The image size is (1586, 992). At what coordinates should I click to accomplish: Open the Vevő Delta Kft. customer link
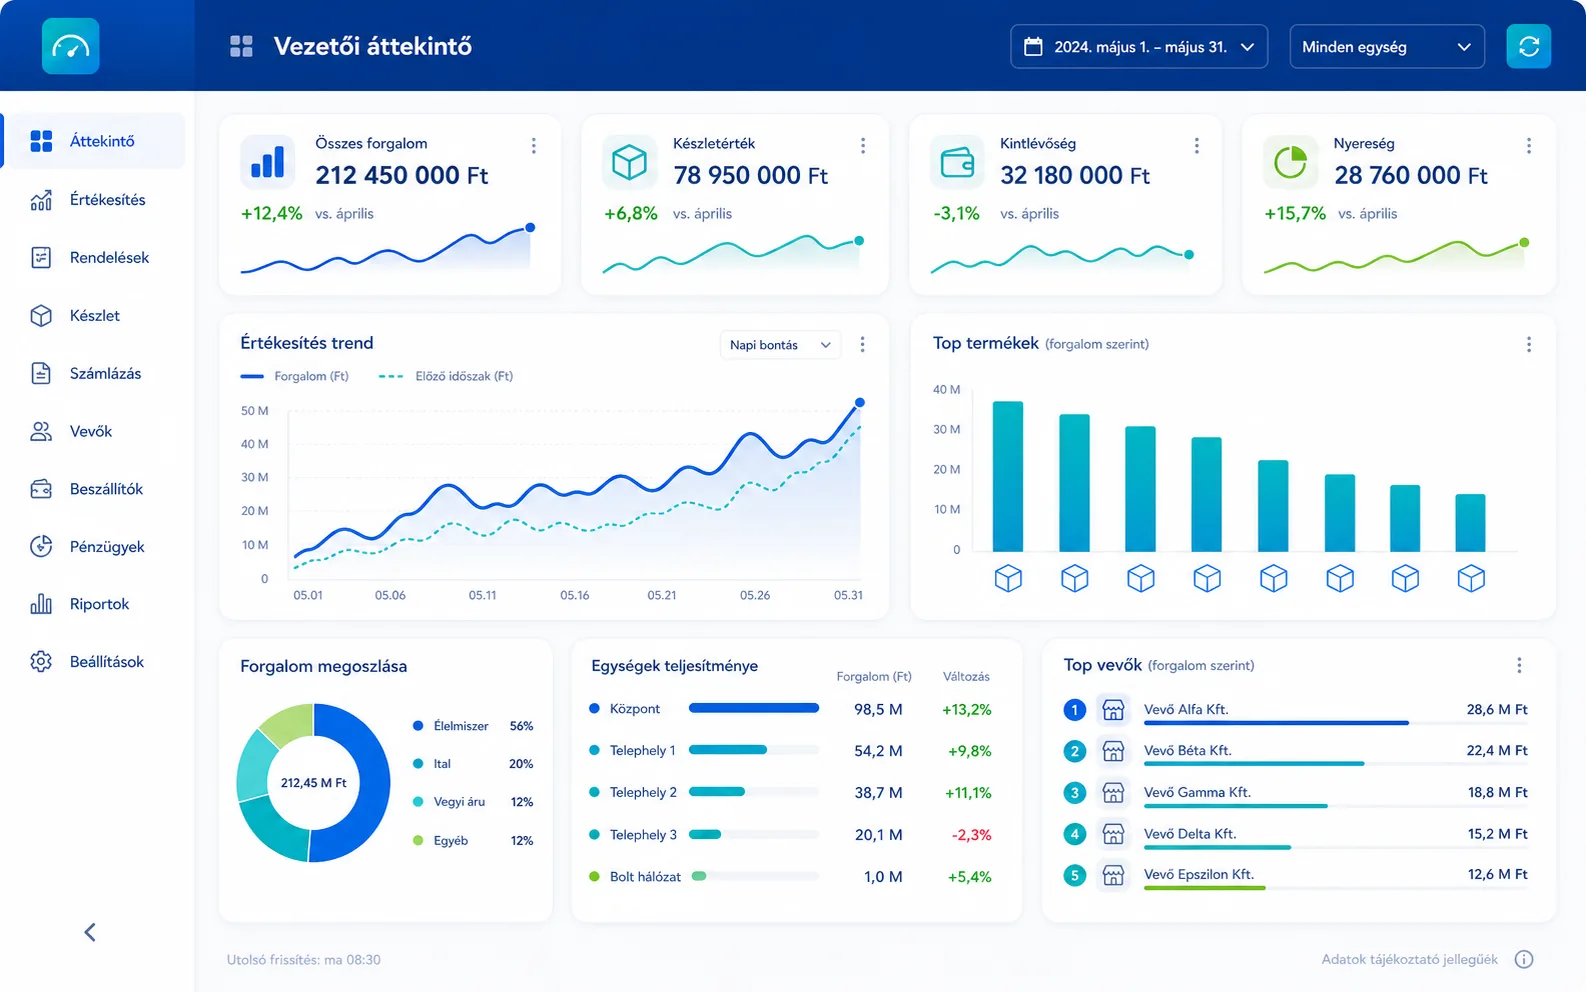pos(1190,833)
